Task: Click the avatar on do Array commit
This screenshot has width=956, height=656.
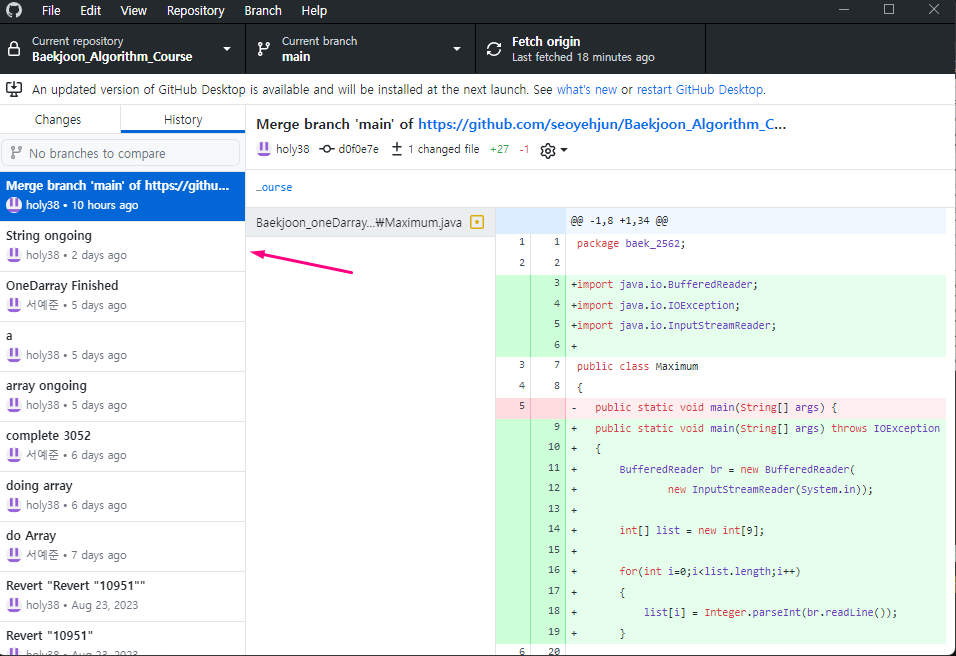Action: (x=13, y=555)
